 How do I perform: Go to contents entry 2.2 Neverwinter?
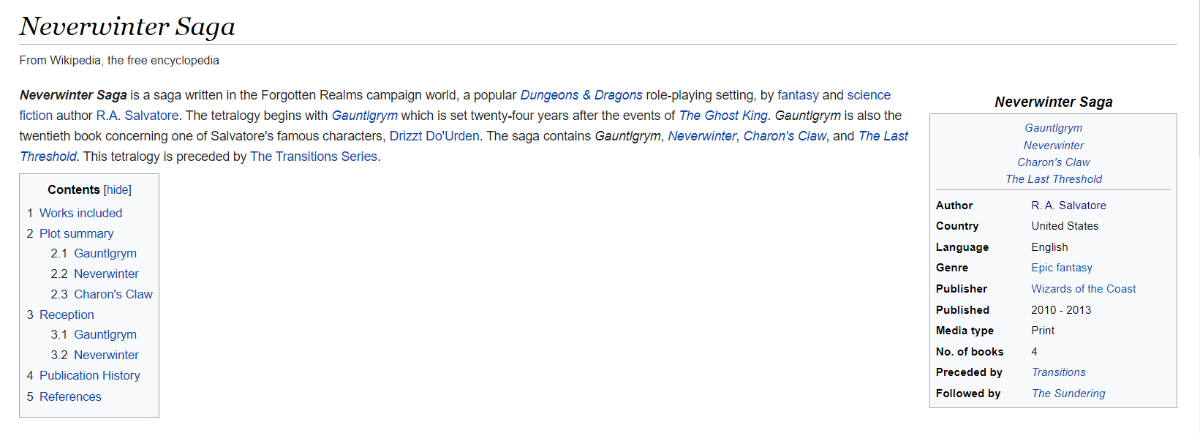(x=95, y=274)
